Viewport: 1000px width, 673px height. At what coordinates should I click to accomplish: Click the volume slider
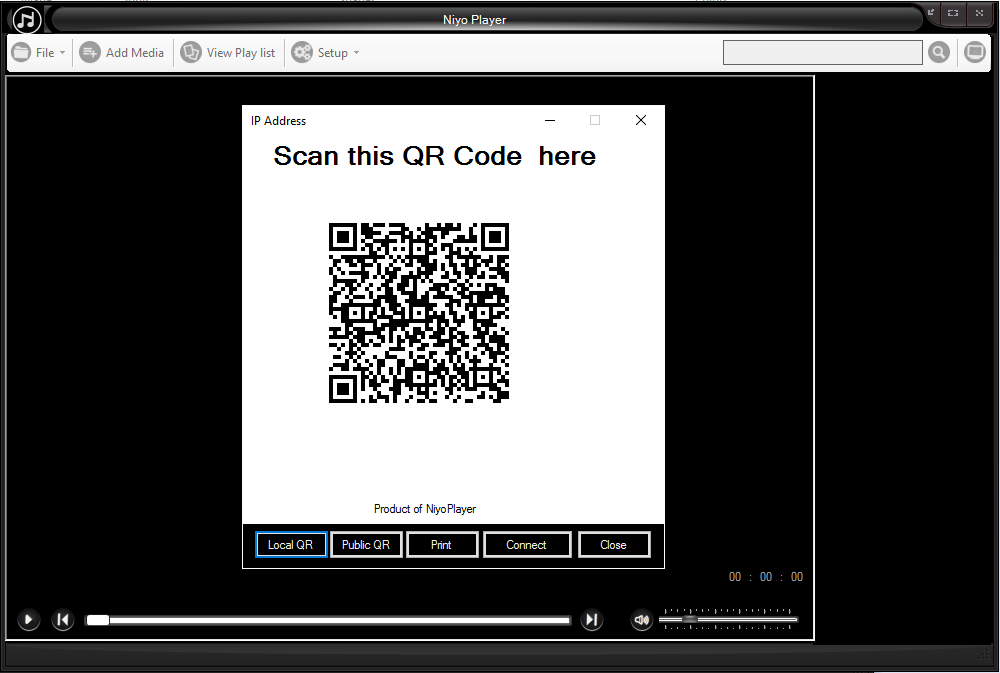[x=728, y=619]
